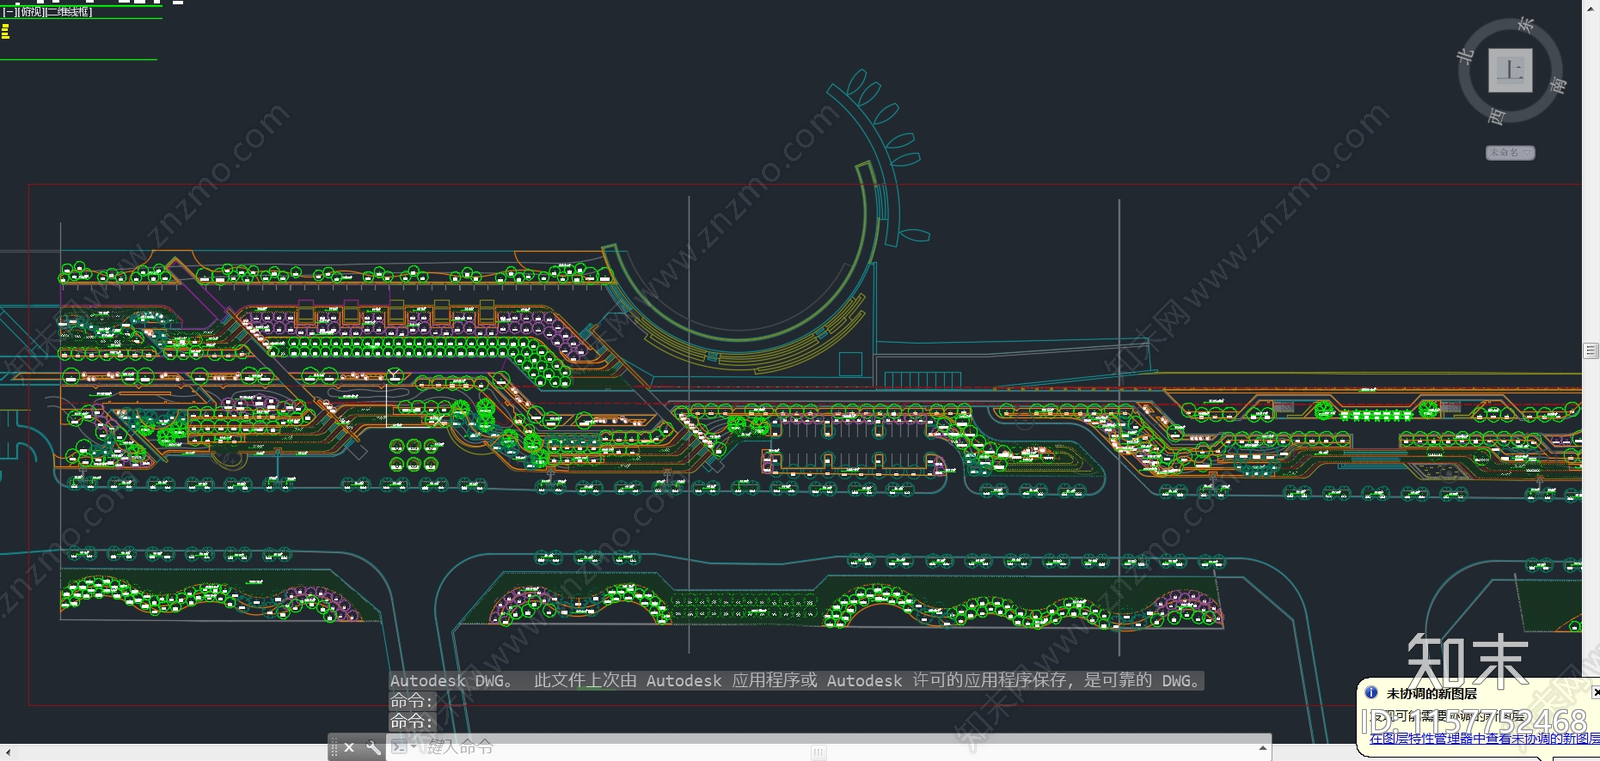Close the command line window
Image resolution: width=1600 pixels, height=761 pixels.
349,747
